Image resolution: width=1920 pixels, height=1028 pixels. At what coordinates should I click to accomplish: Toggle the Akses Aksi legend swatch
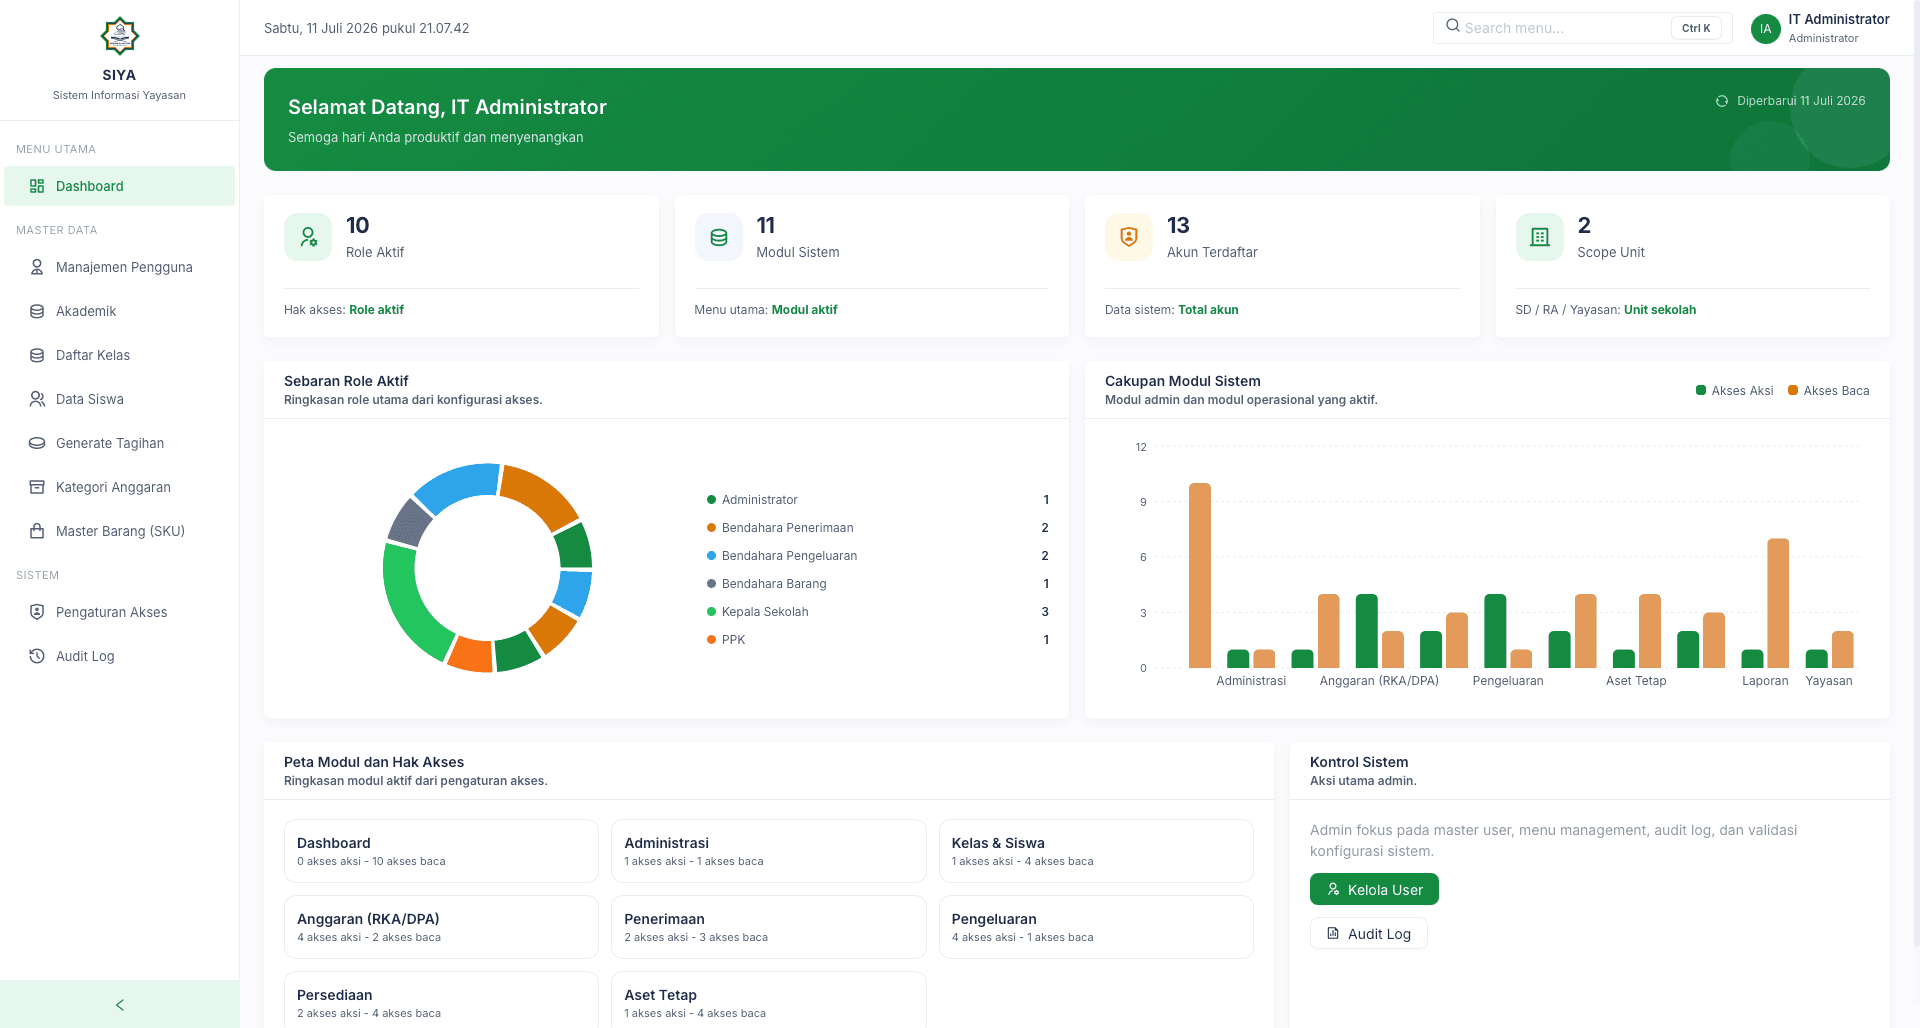(1701, 390)
